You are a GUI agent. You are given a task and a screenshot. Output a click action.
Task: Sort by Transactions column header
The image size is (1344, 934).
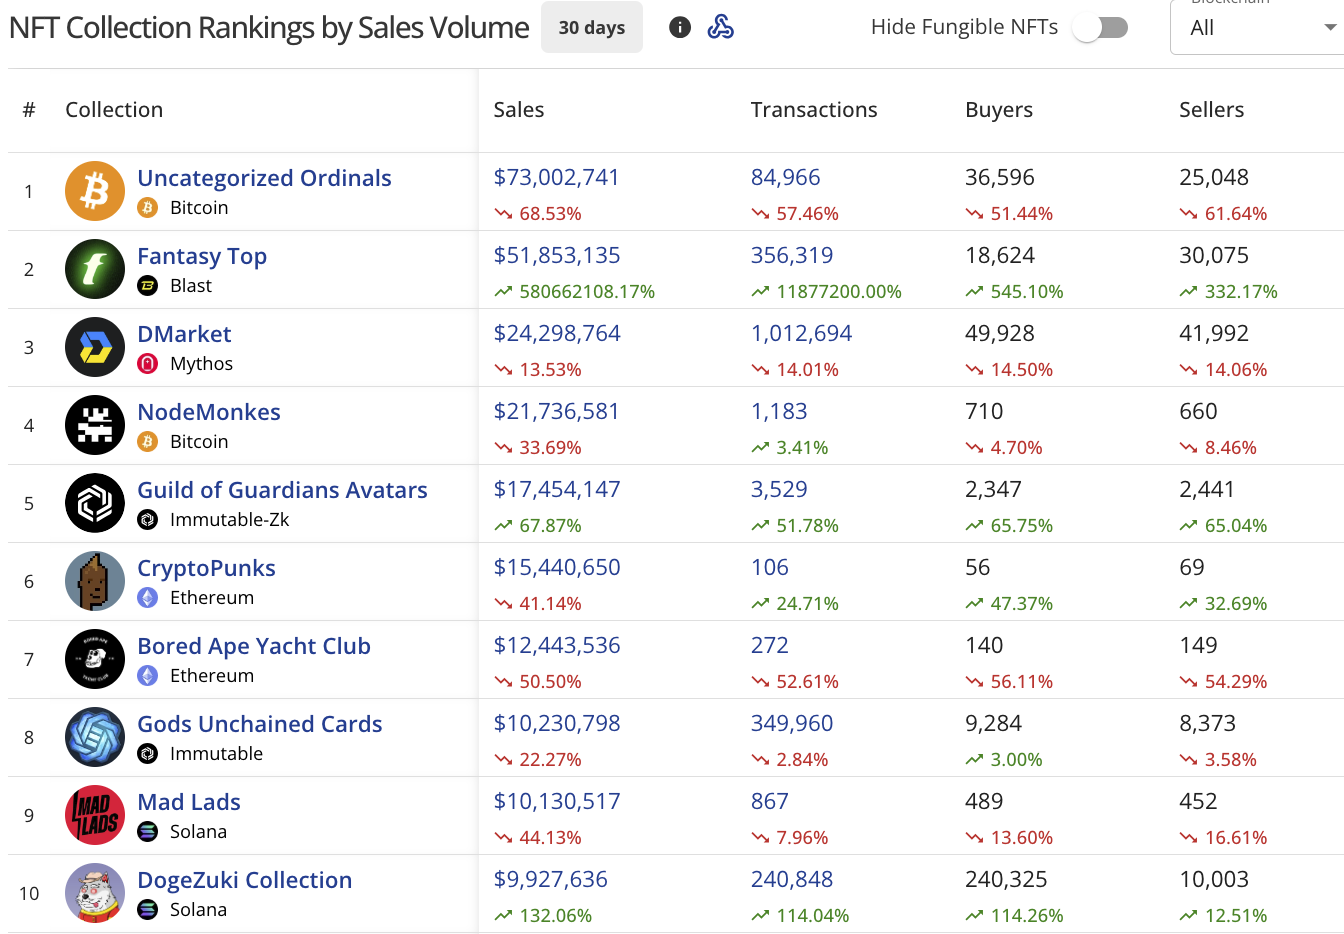pyautogui.click(x=814, y=110)
